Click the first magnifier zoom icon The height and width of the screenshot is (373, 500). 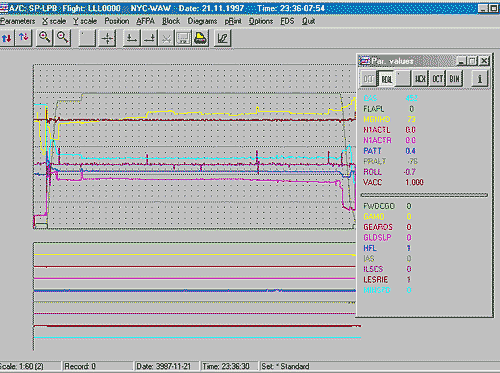(x=45, y=38)
